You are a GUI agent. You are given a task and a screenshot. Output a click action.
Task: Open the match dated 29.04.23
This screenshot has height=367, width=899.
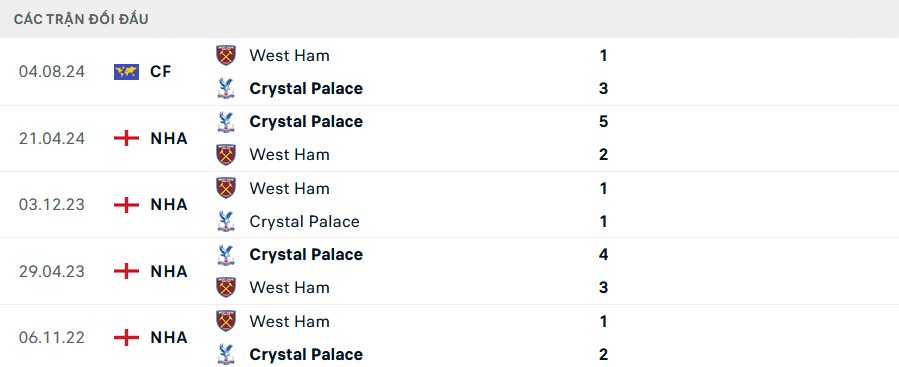[x=450, y=271]
